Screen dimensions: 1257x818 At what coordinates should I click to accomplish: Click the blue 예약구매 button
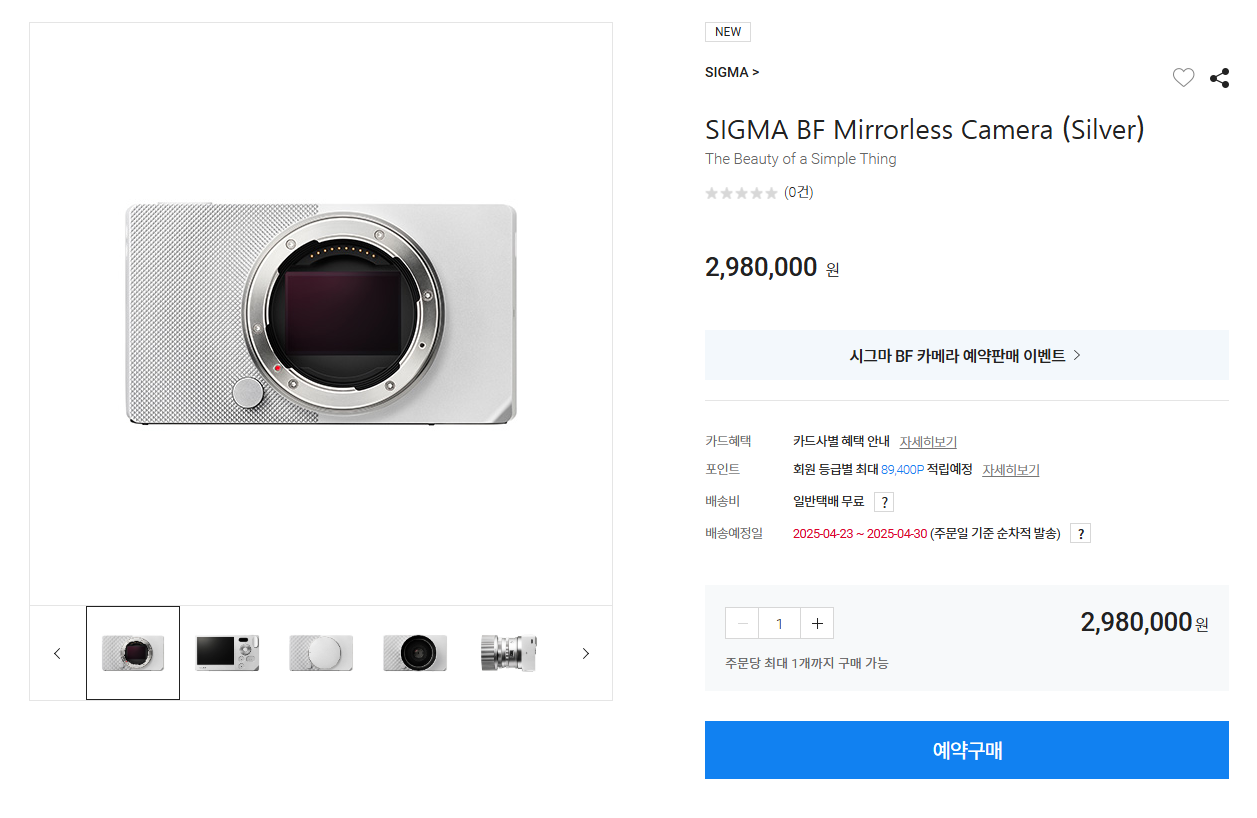(967, 750)
